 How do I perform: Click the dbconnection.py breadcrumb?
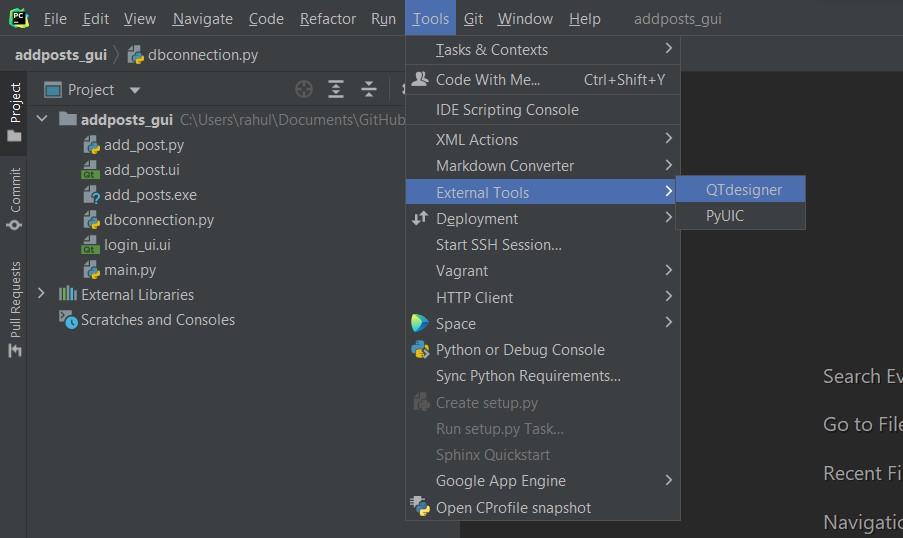(203, 55)
